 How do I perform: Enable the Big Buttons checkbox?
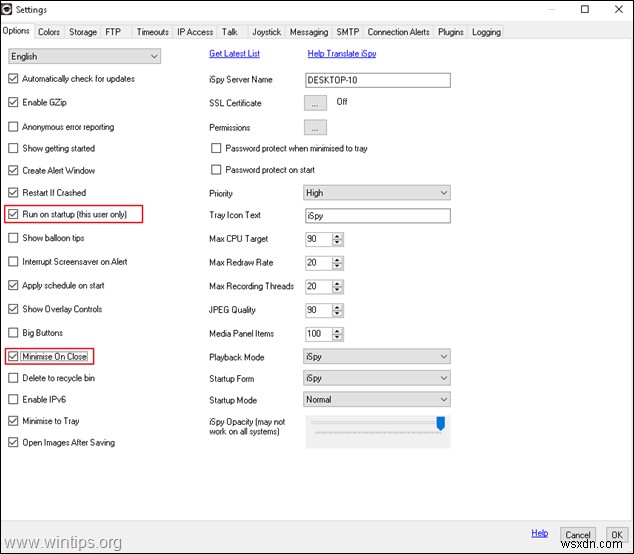tap(13, 333)
